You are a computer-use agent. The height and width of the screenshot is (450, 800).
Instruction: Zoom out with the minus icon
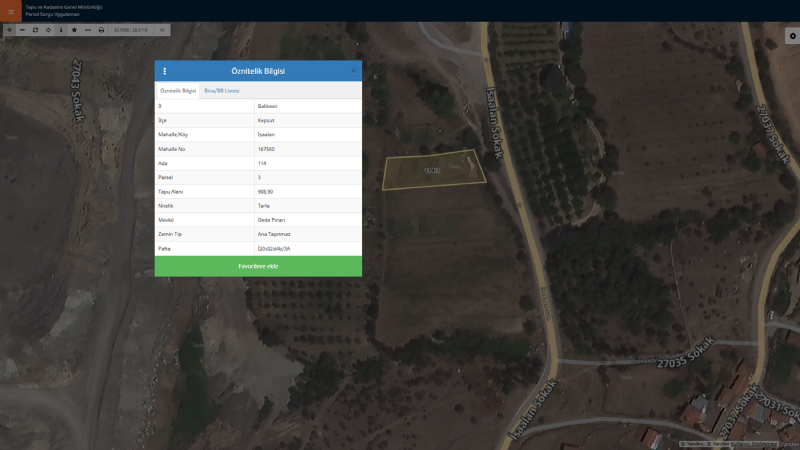point(22,30)
